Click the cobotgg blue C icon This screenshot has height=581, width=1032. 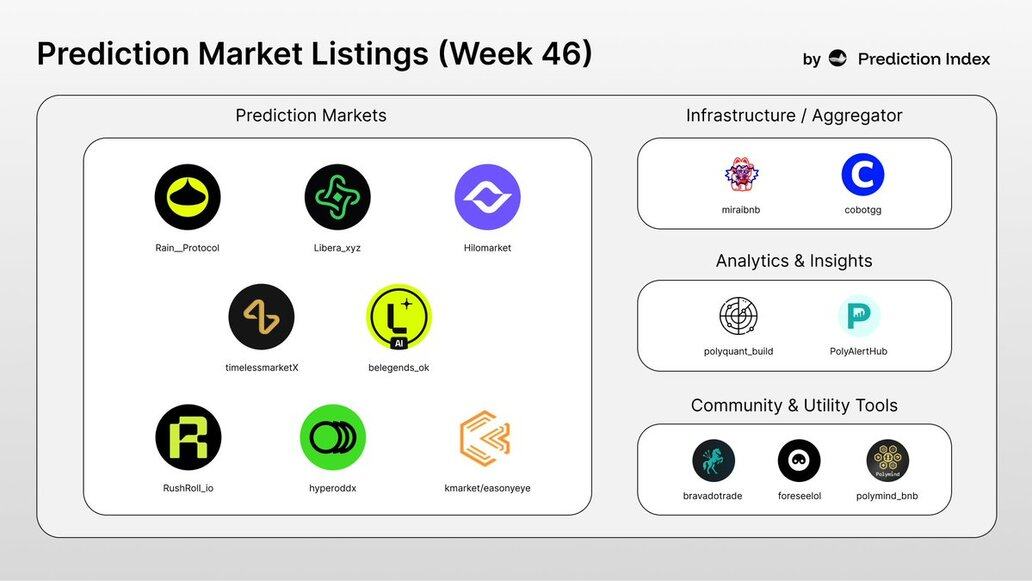click(x=863, y=175)
